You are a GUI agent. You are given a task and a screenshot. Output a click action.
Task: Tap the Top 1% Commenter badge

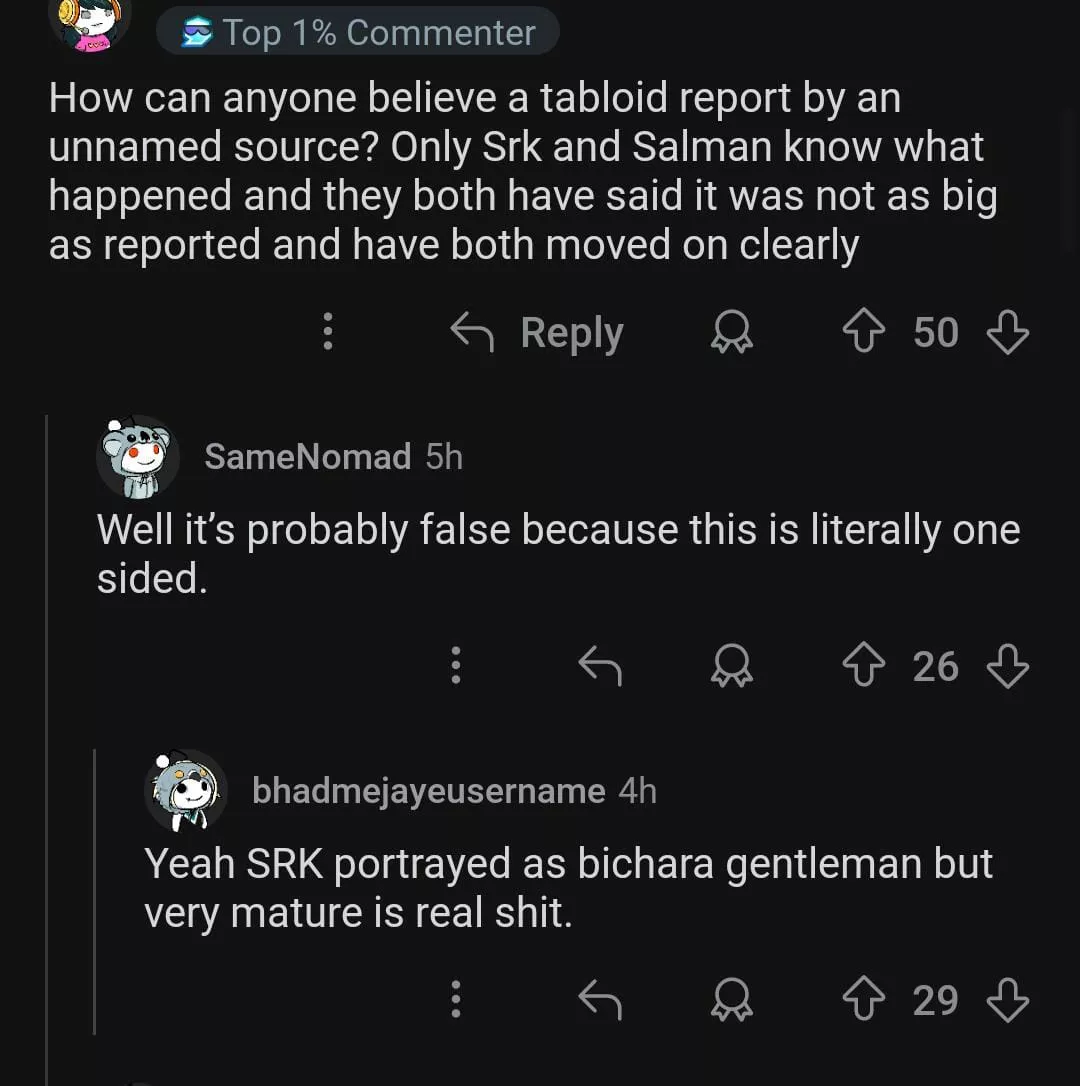pos(357,33)
